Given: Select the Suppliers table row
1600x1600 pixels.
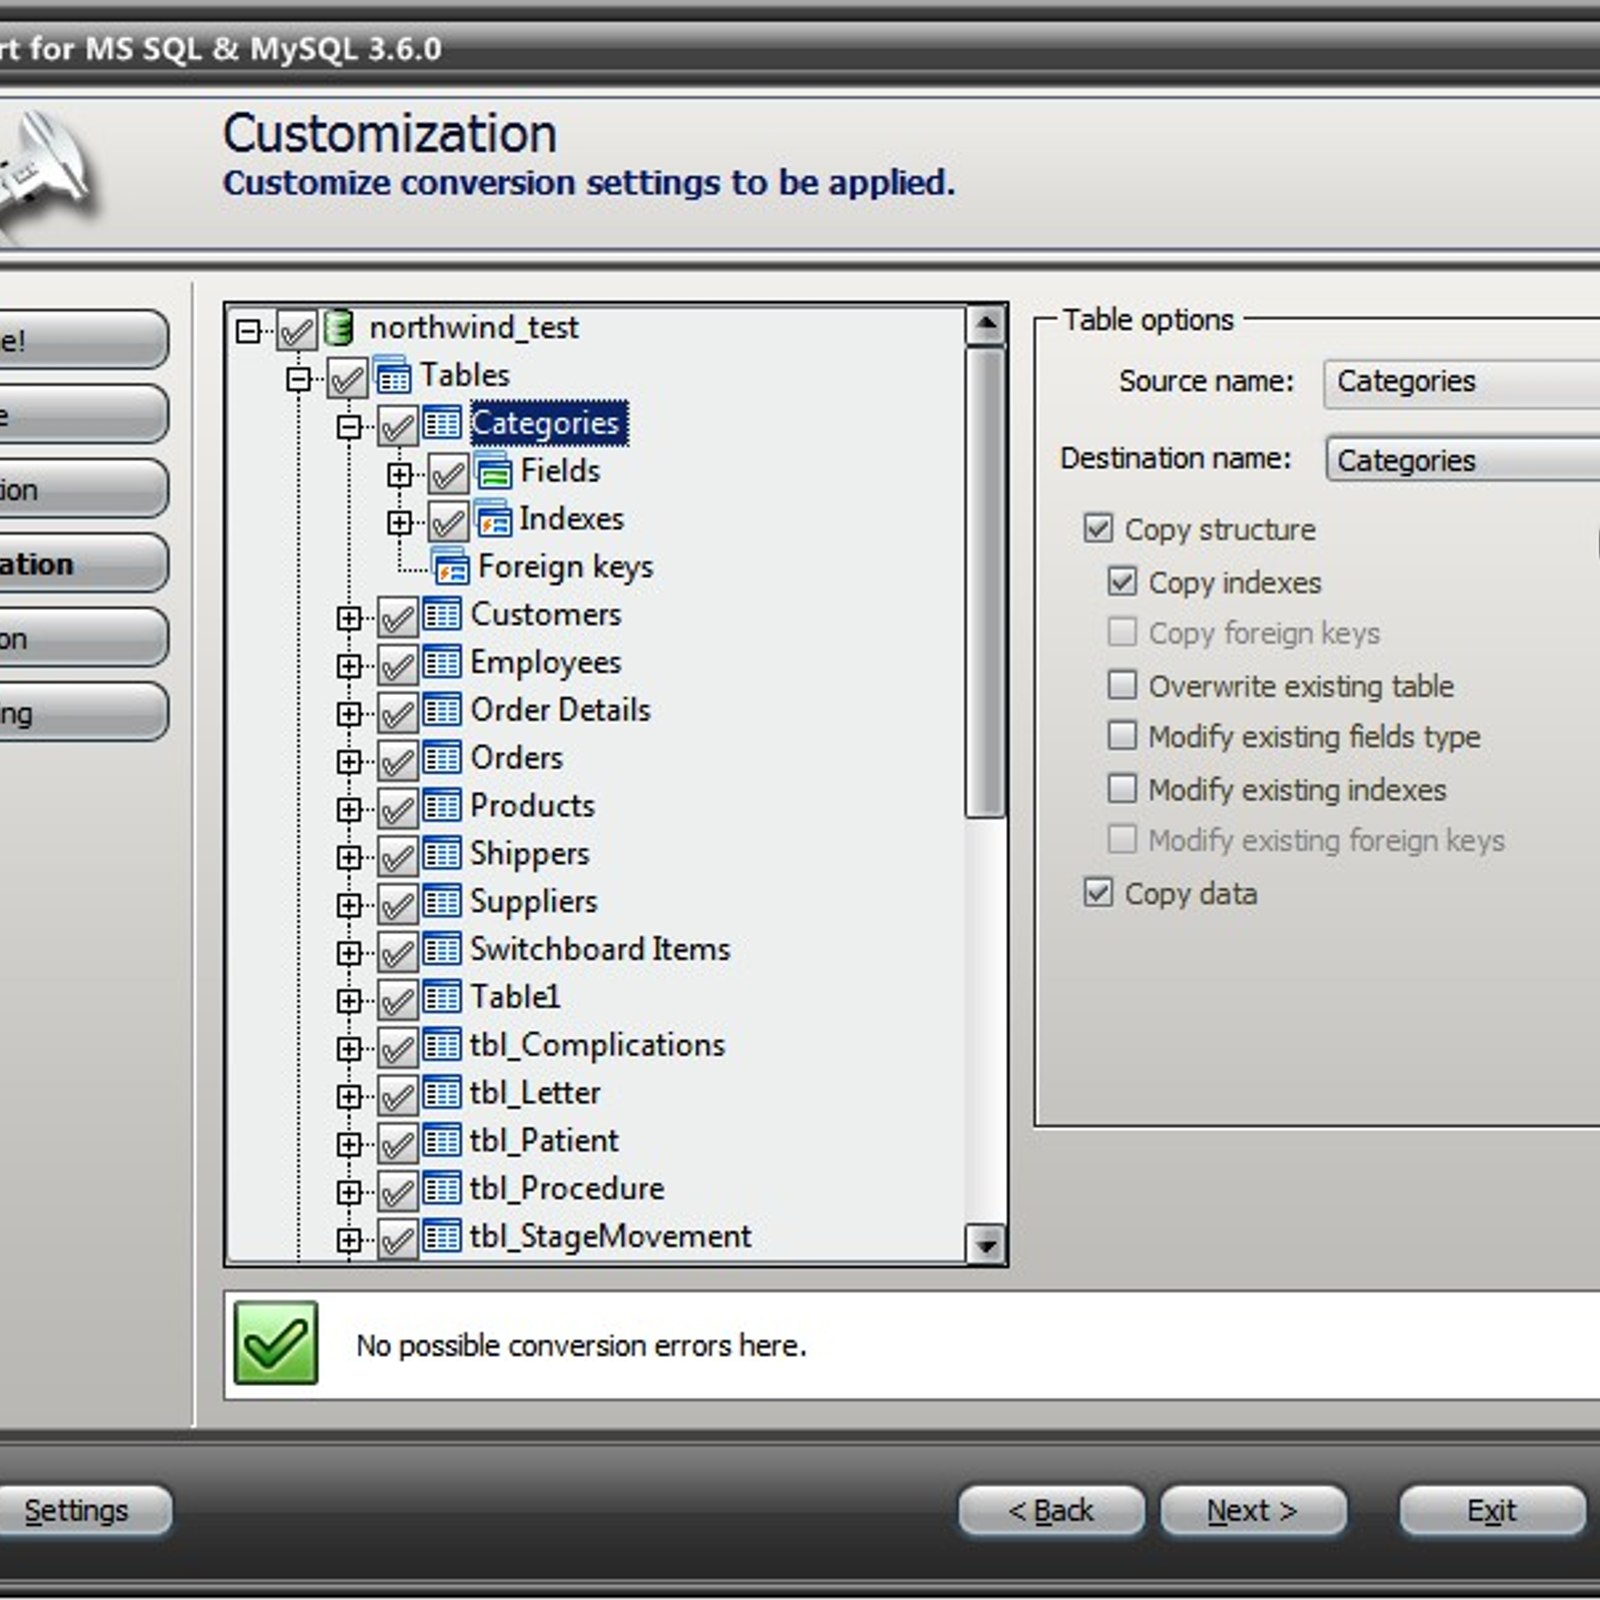Looking at the screenshot, I should click(533, 902).
